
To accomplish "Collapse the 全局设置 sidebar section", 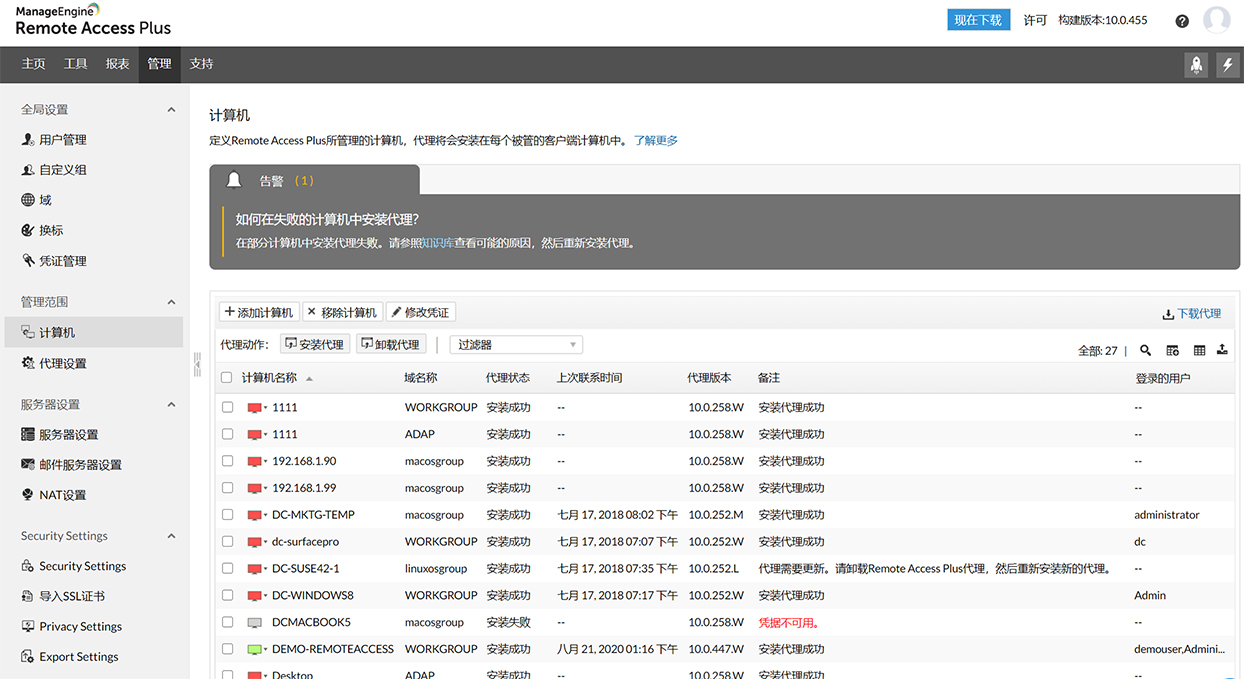I will (x=171, y=110).
